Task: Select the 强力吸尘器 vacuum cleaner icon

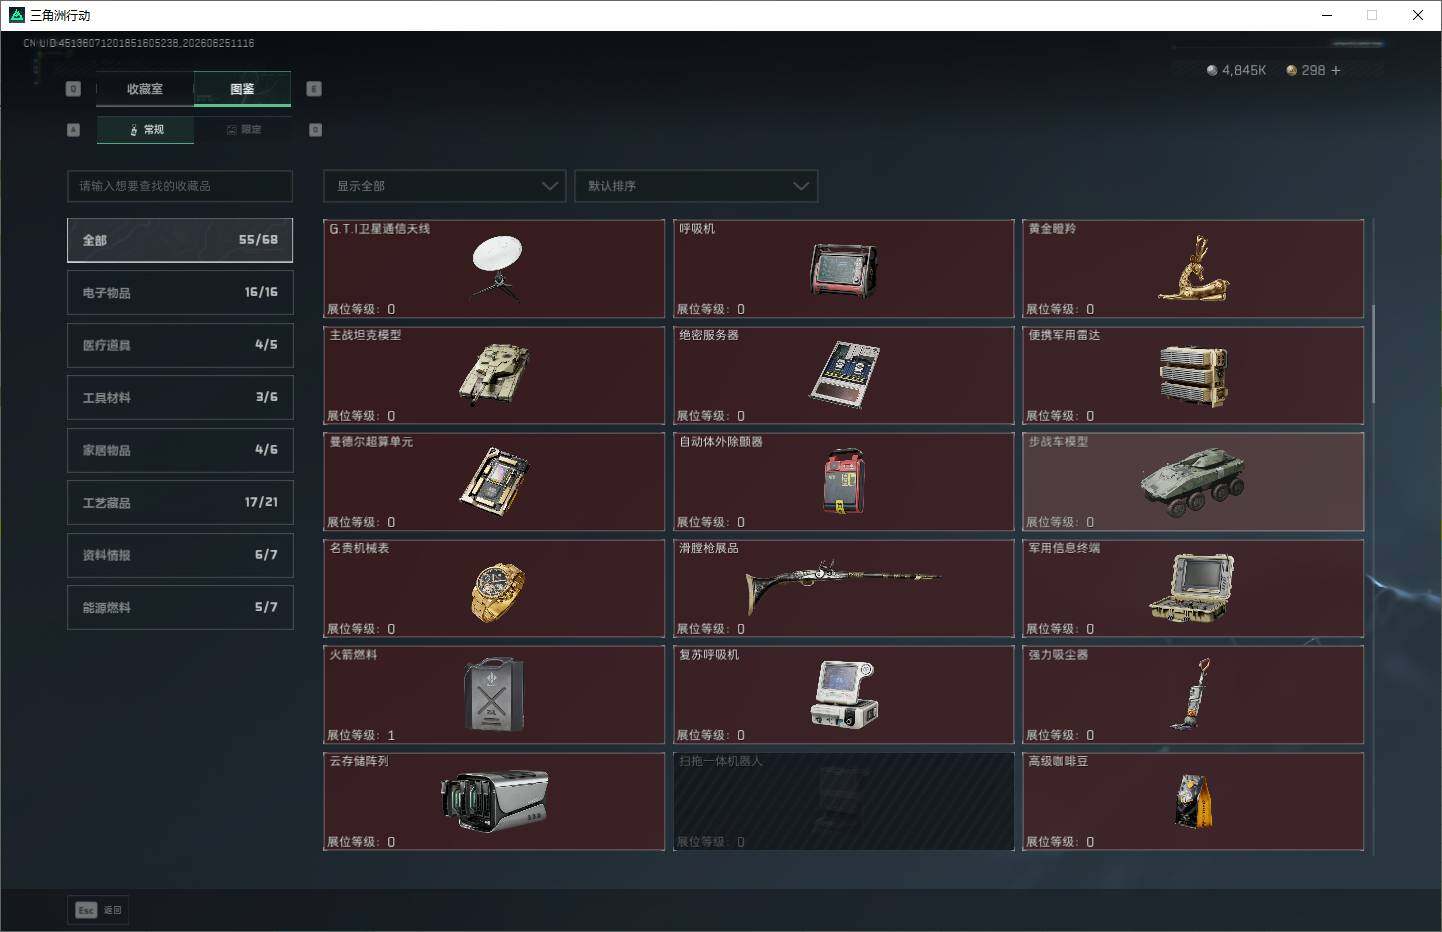Action: pyautogui.click(x=1190, y=694)
